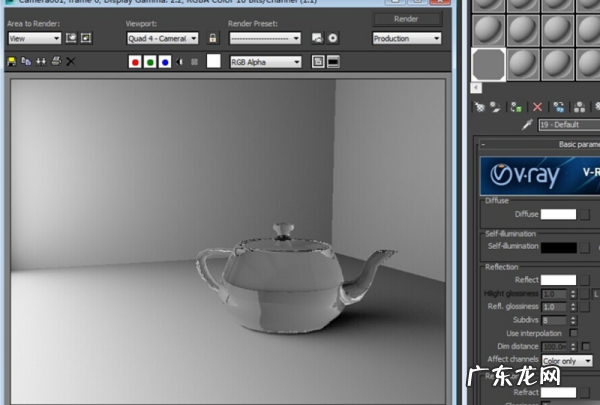Open the Viewport dropdown showing Quad 4
The image size is (600, 405).
click(x=162, y=39)
